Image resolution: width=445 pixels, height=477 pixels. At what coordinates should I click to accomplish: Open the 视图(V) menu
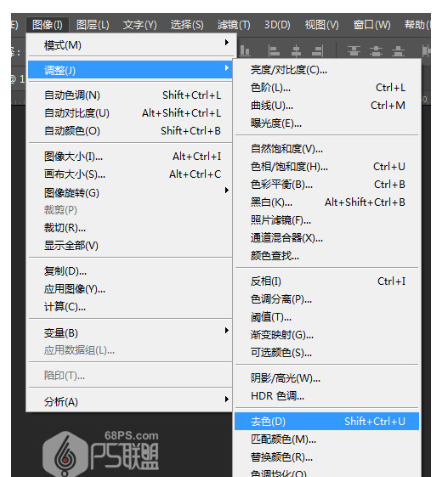click(x=322, y=25)
